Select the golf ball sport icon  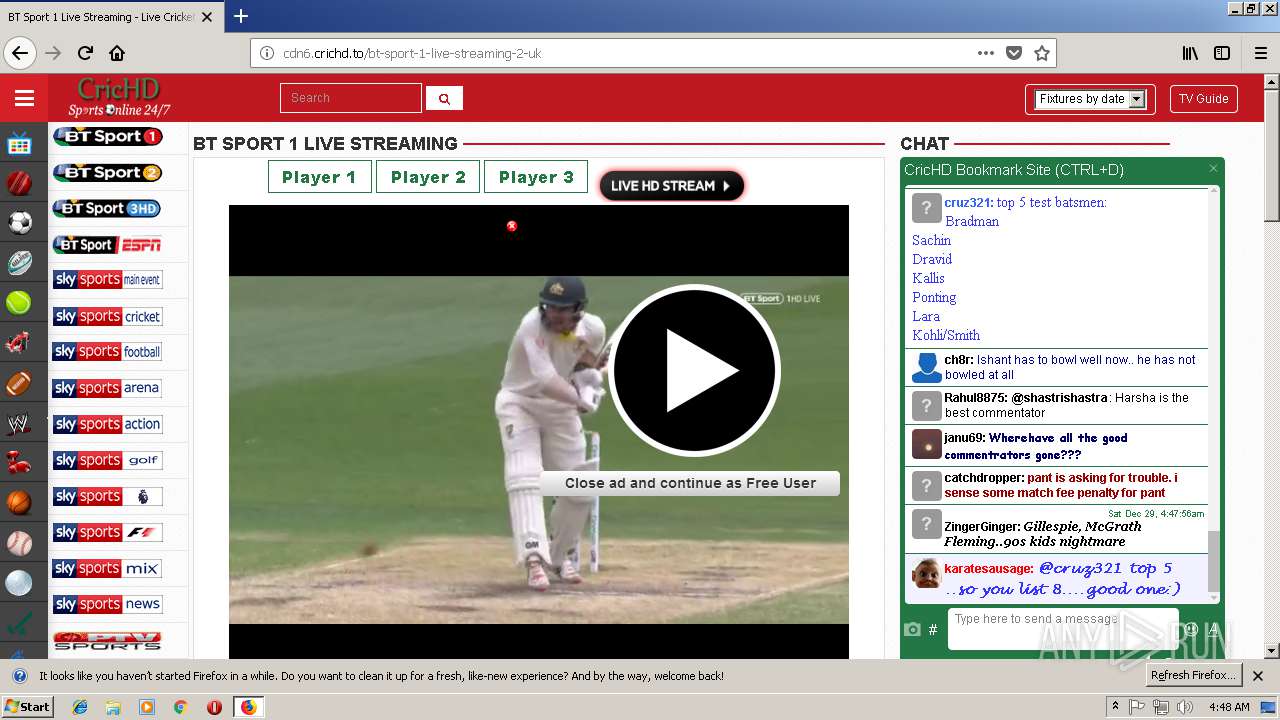[19, 583]
